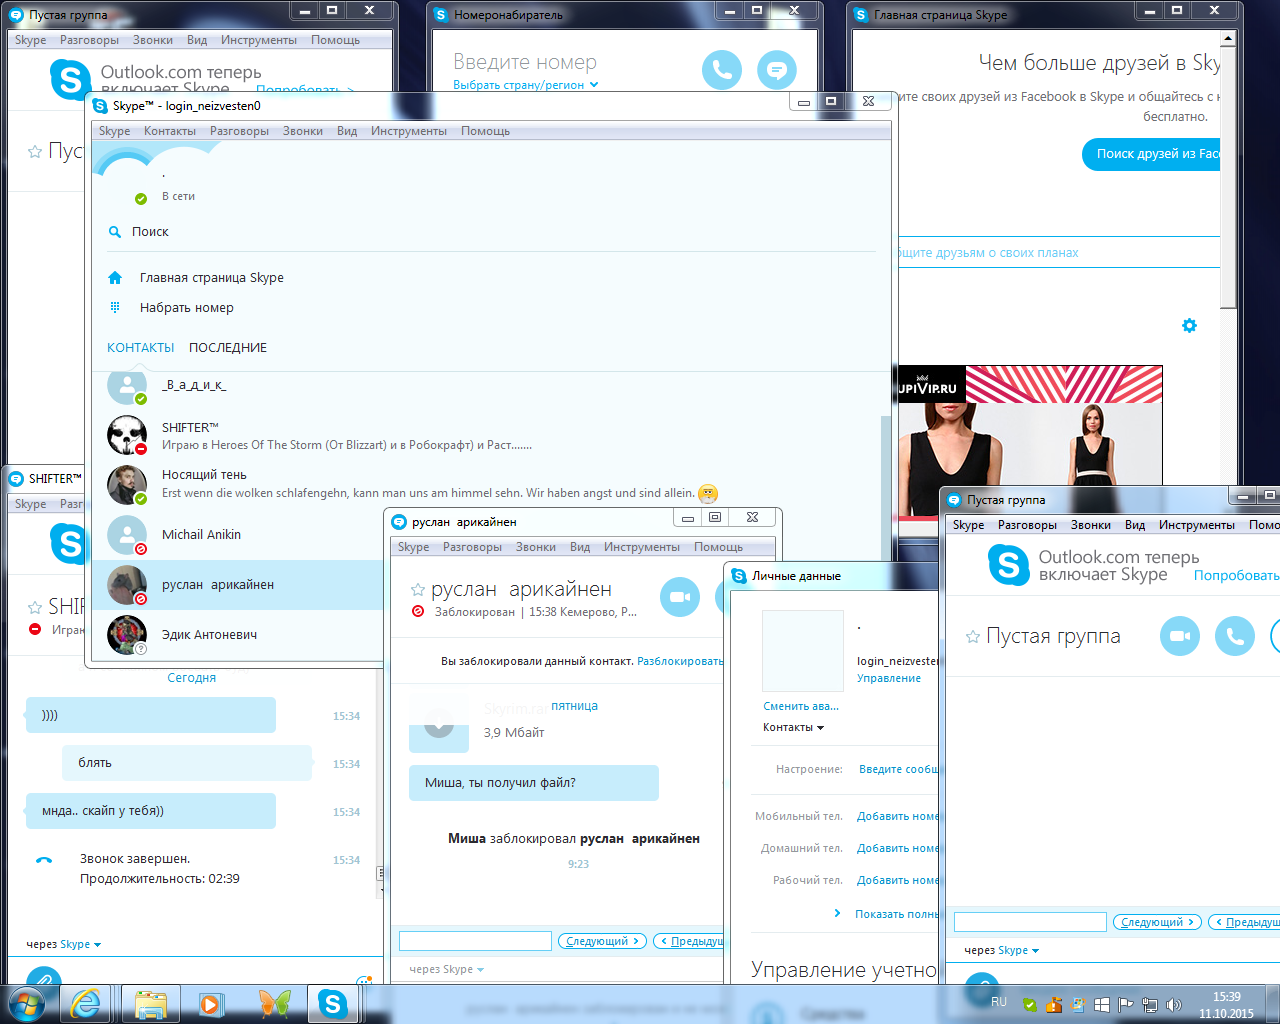
Task: Expand Выбрать страну/регион dropdown
Action: pyautogui.click(x=526, y=85)
